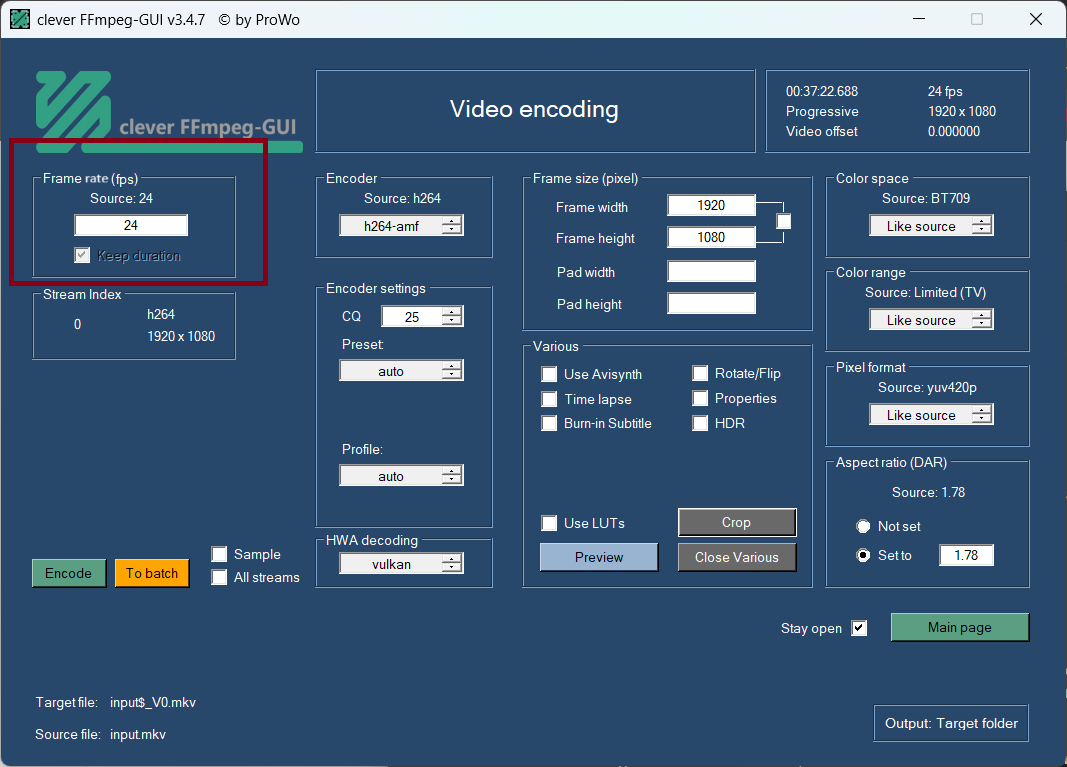Click the Preview button

[599, 557]
